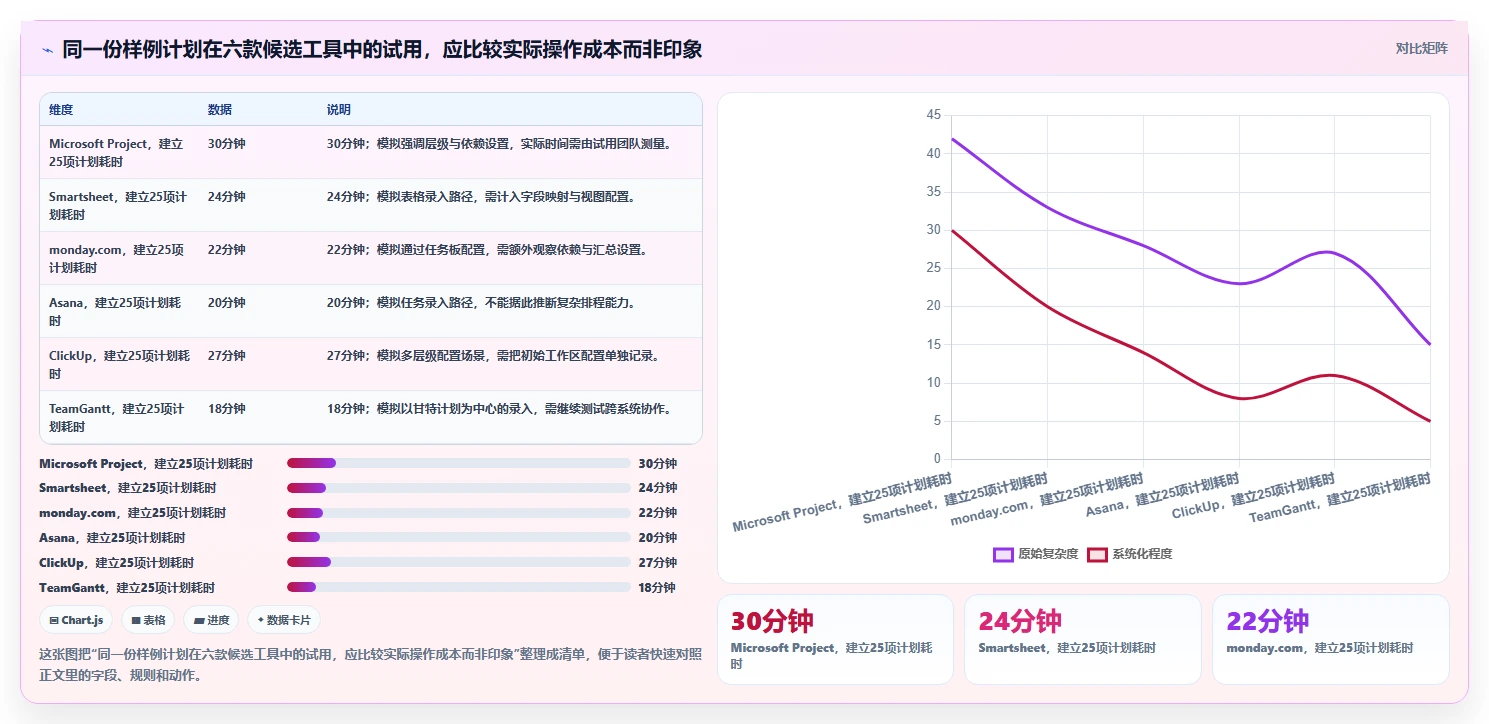The width and height of the screenshot is (1489, 724).
Task: Click the 30 value on chart y-axis
Action: click(x=934, y=230)
